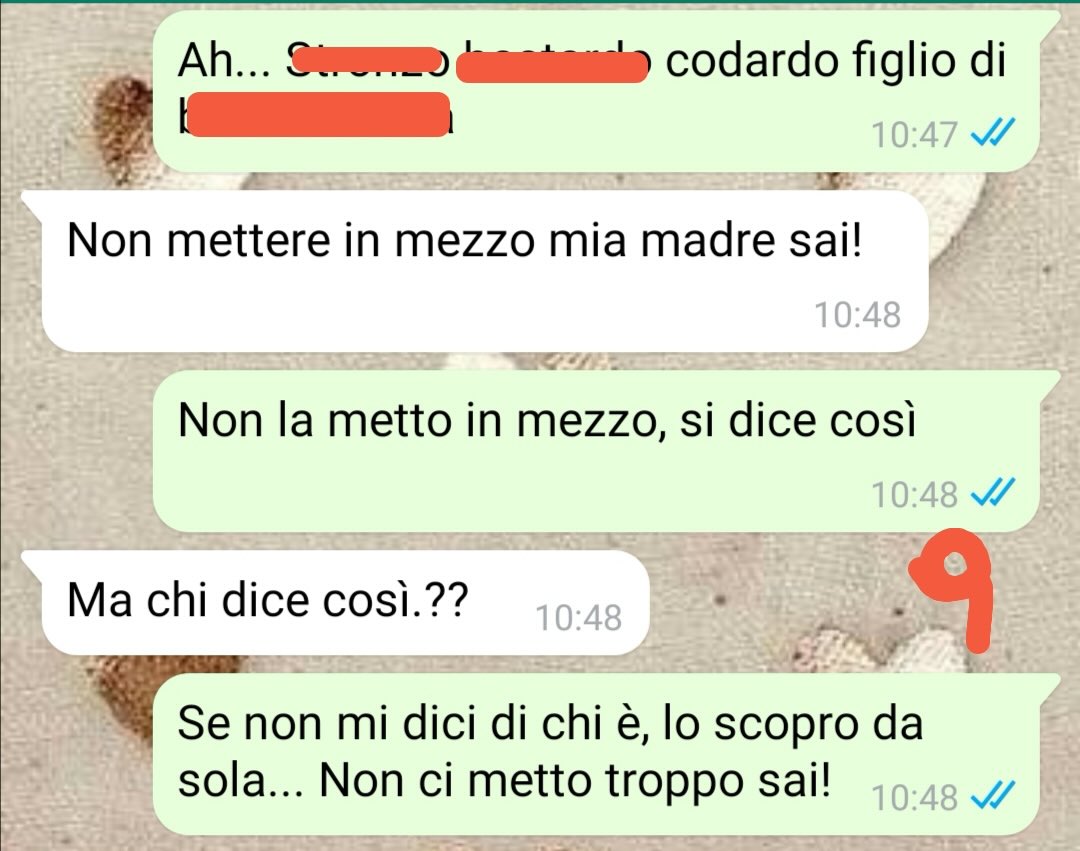Click the timestamp on the last green message
This screenshot has height=851, width=1080.
(x=914, y=798)
